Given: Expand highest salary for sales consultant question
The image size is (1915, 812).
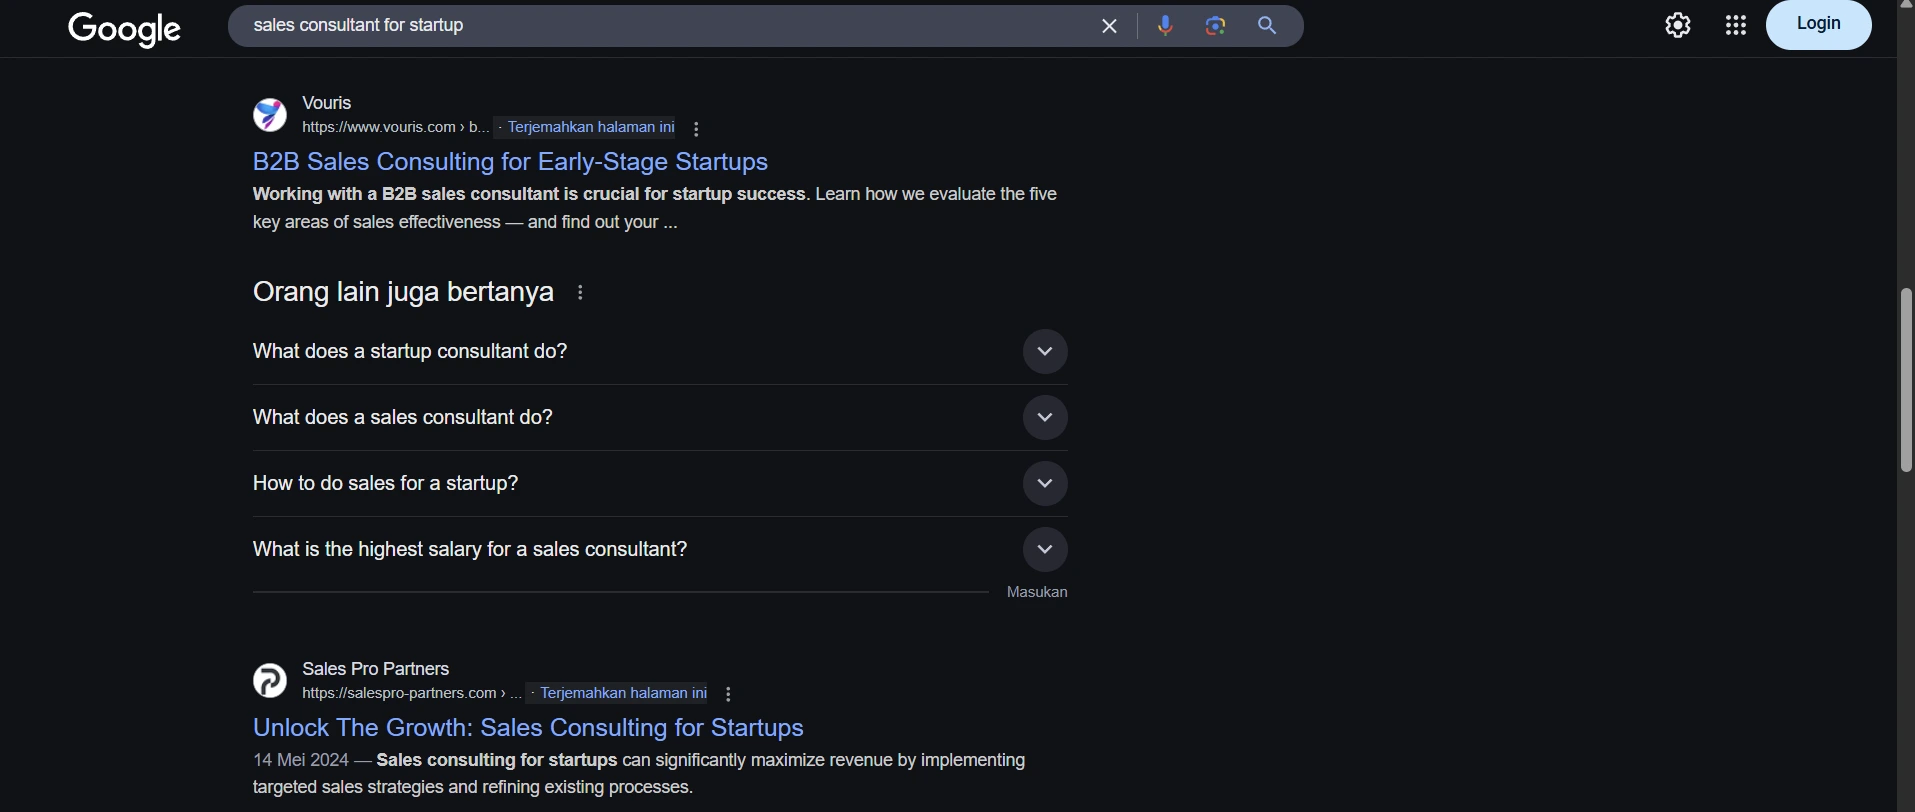Looking at the screenshot, I should coord(660,550).
